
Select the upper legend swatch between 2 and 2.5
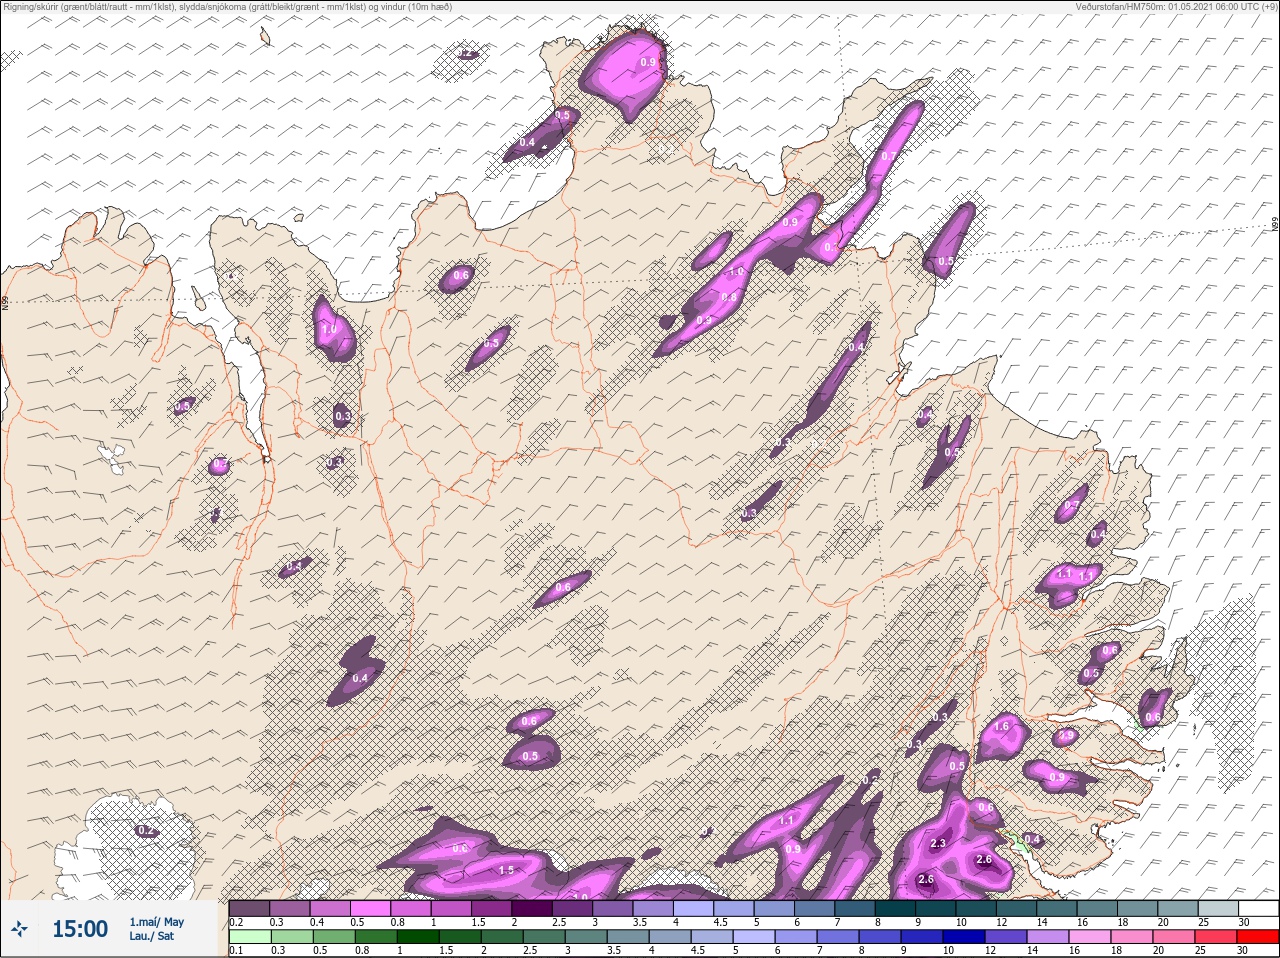(x=533, y=908)
